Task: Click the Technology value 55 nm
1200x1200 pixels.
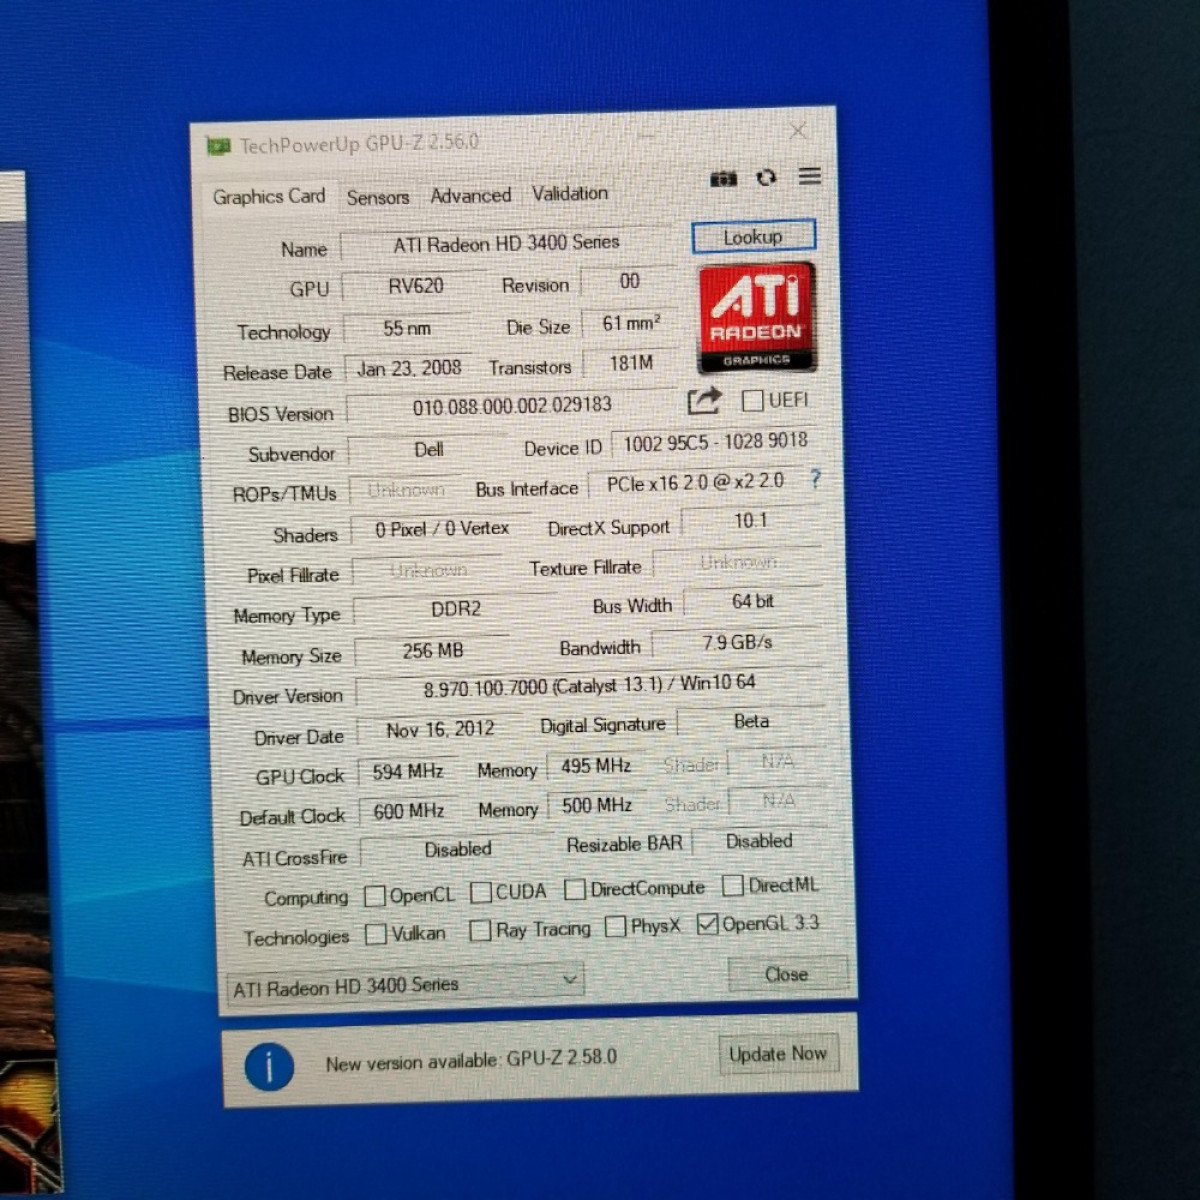Action: click(x=406, y=328)
